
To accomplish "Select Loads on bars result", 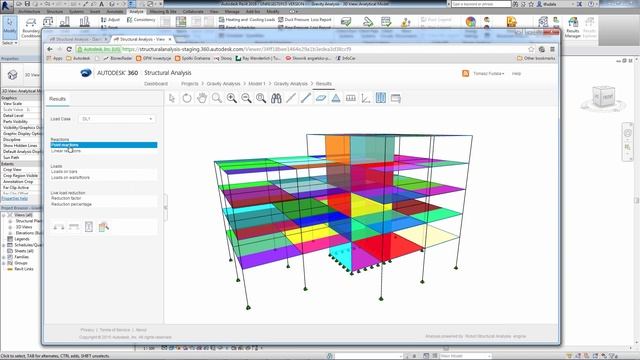I will coord(104,172).
